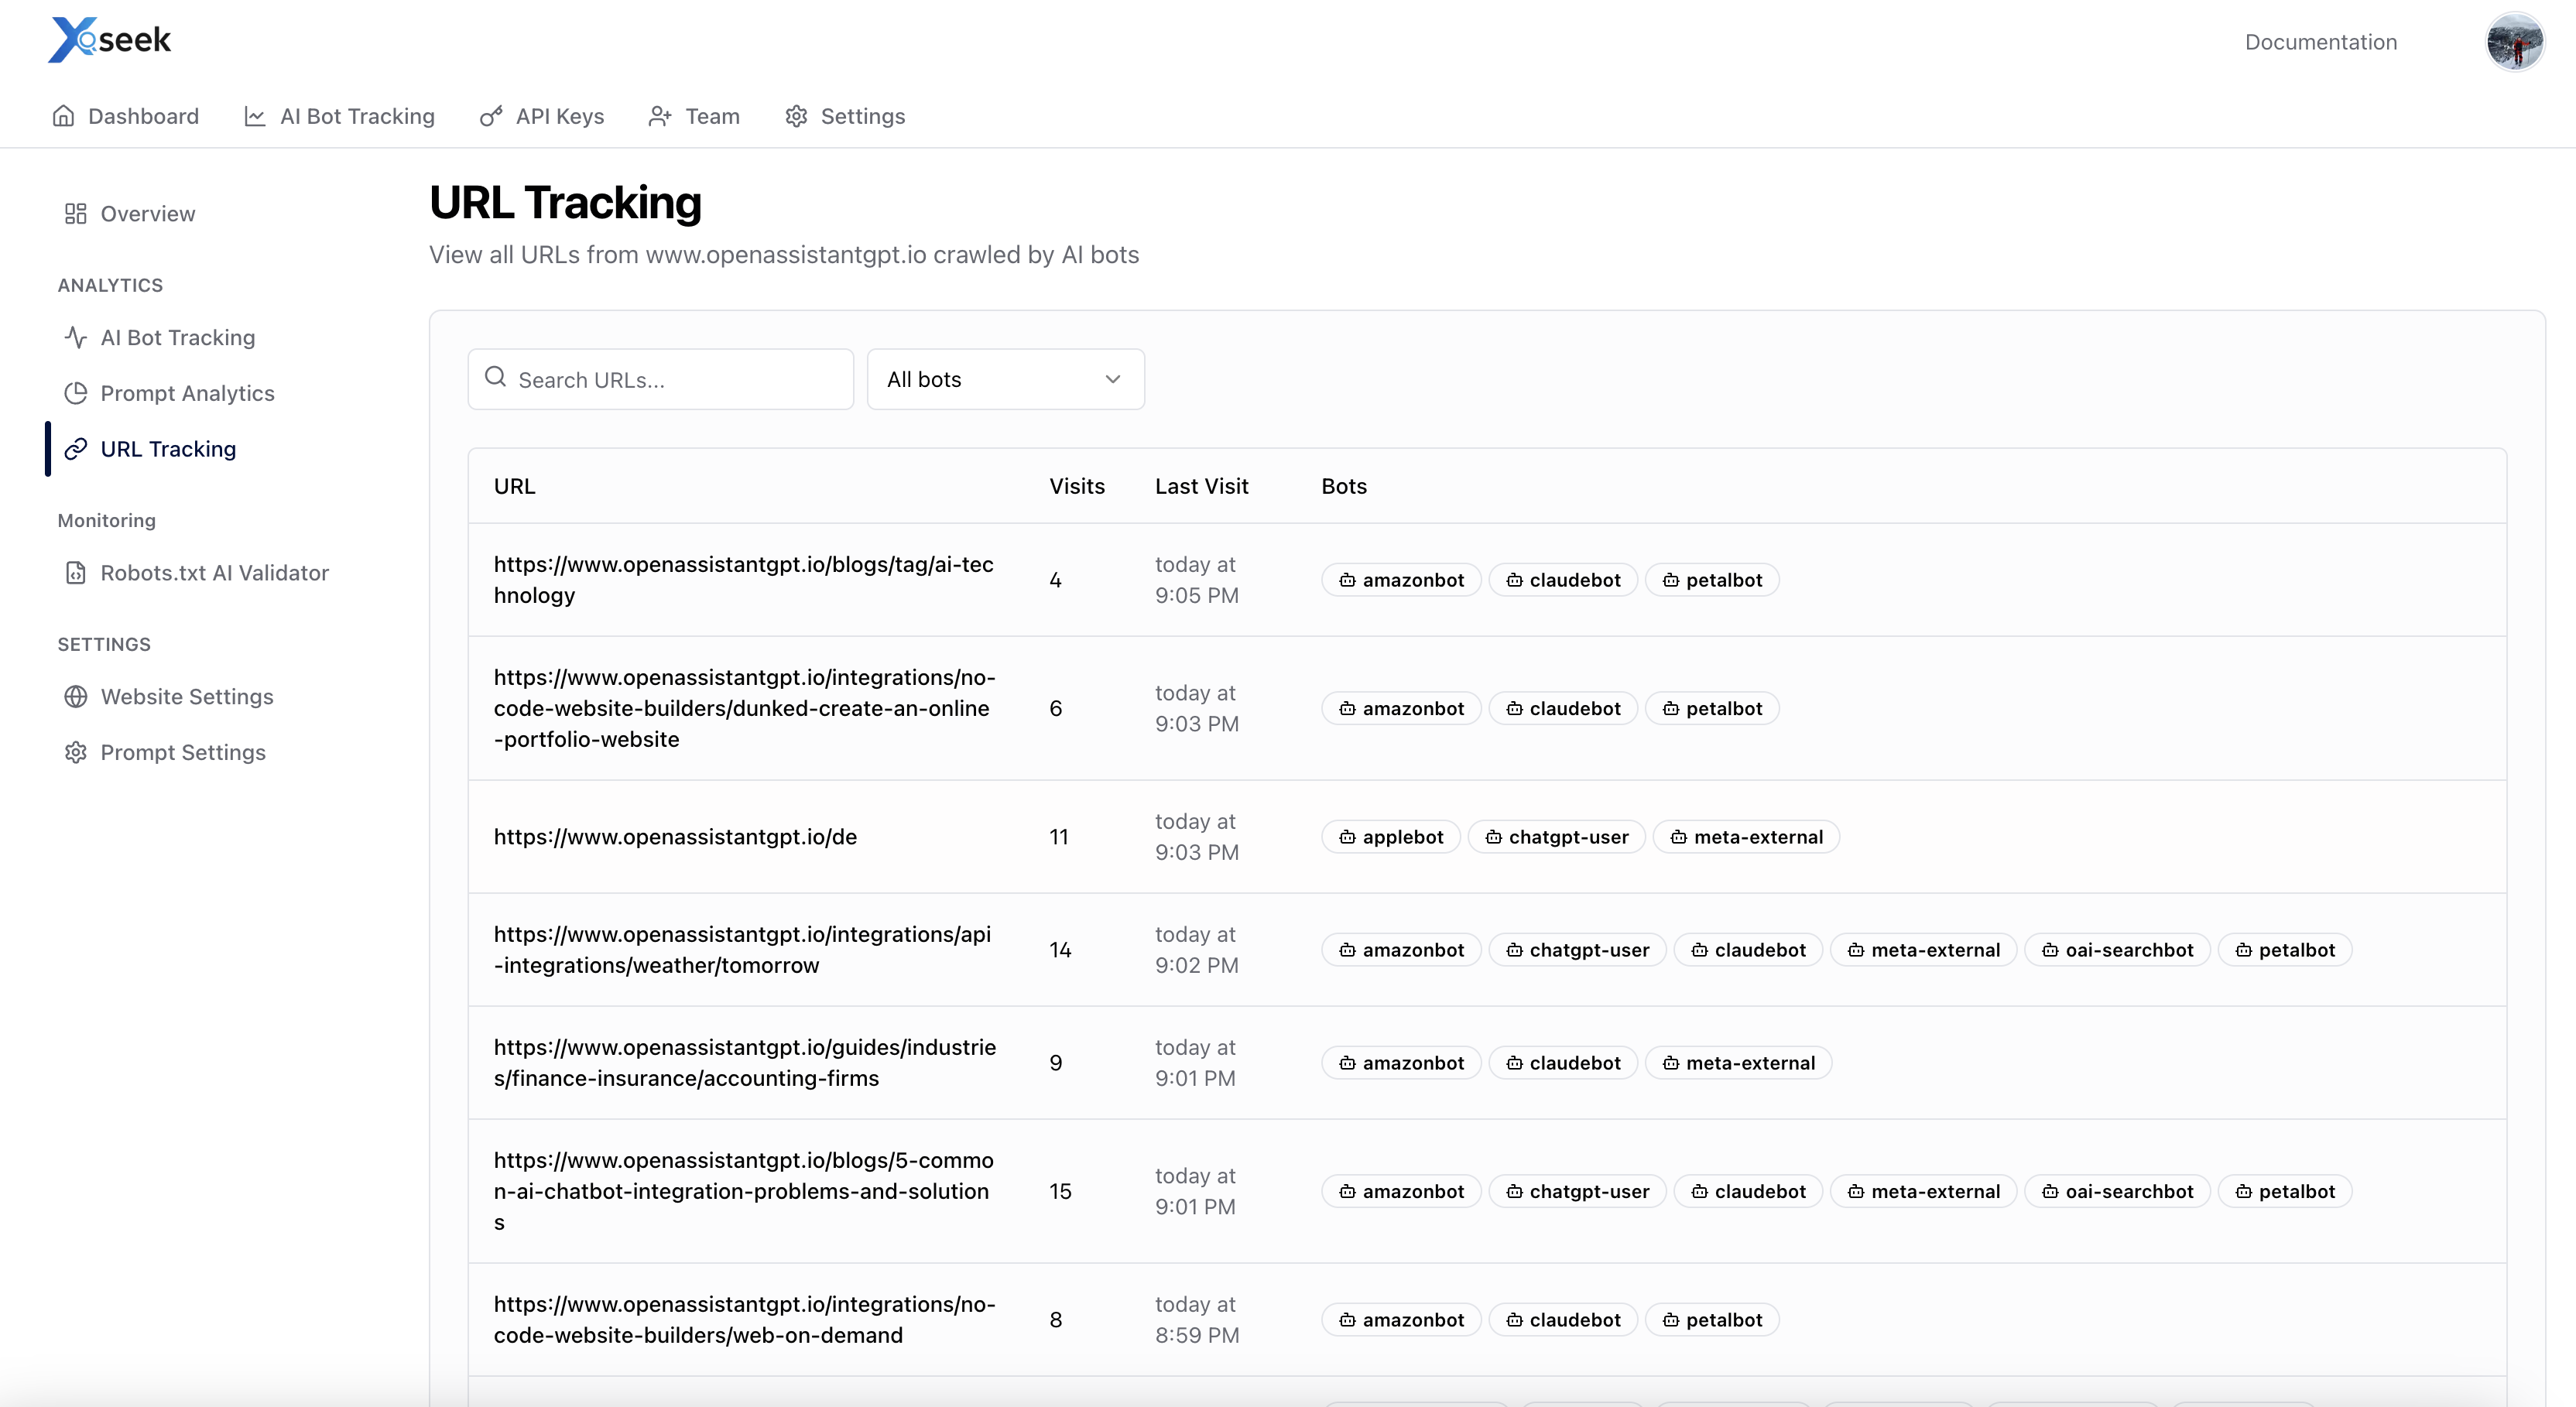This screenshot has width=2576, height=1407.
Task: Open Prompt Settings in sidebar
Action: (x=165, y=752)
